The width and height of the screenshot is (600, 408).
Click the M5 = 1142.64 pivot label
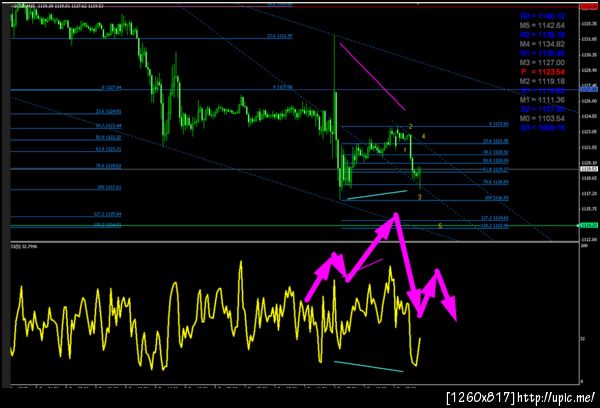click(x=542, y=25)
